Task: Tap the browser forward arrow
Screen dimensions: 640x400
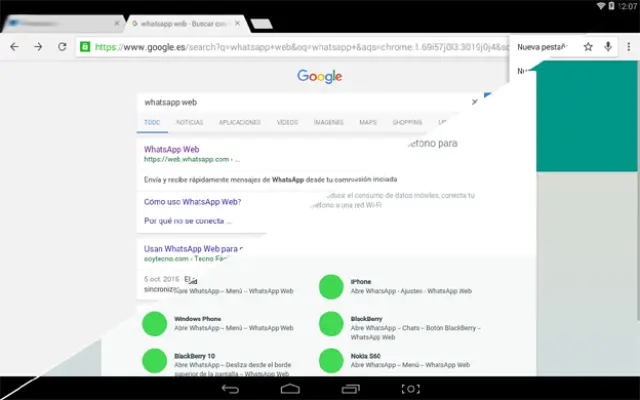Action: (38, 47)
